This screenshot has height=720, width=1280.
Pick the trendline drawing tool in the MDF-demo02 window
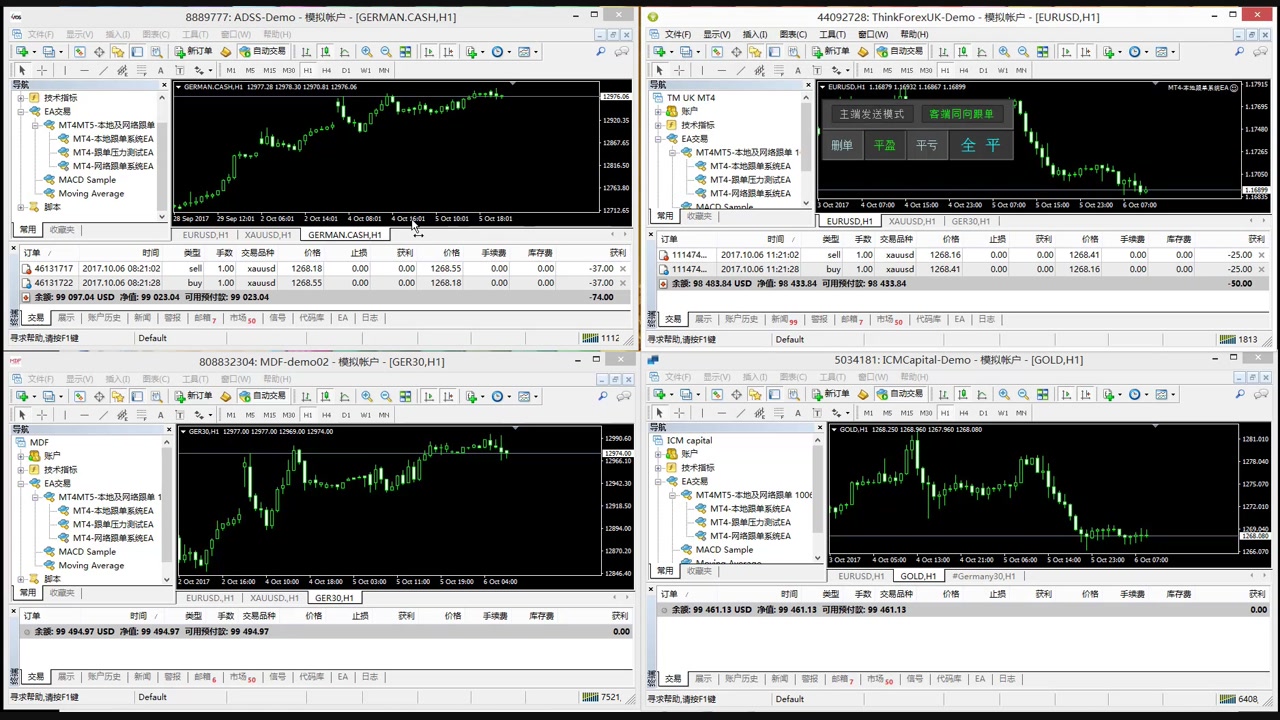point(103,414)
